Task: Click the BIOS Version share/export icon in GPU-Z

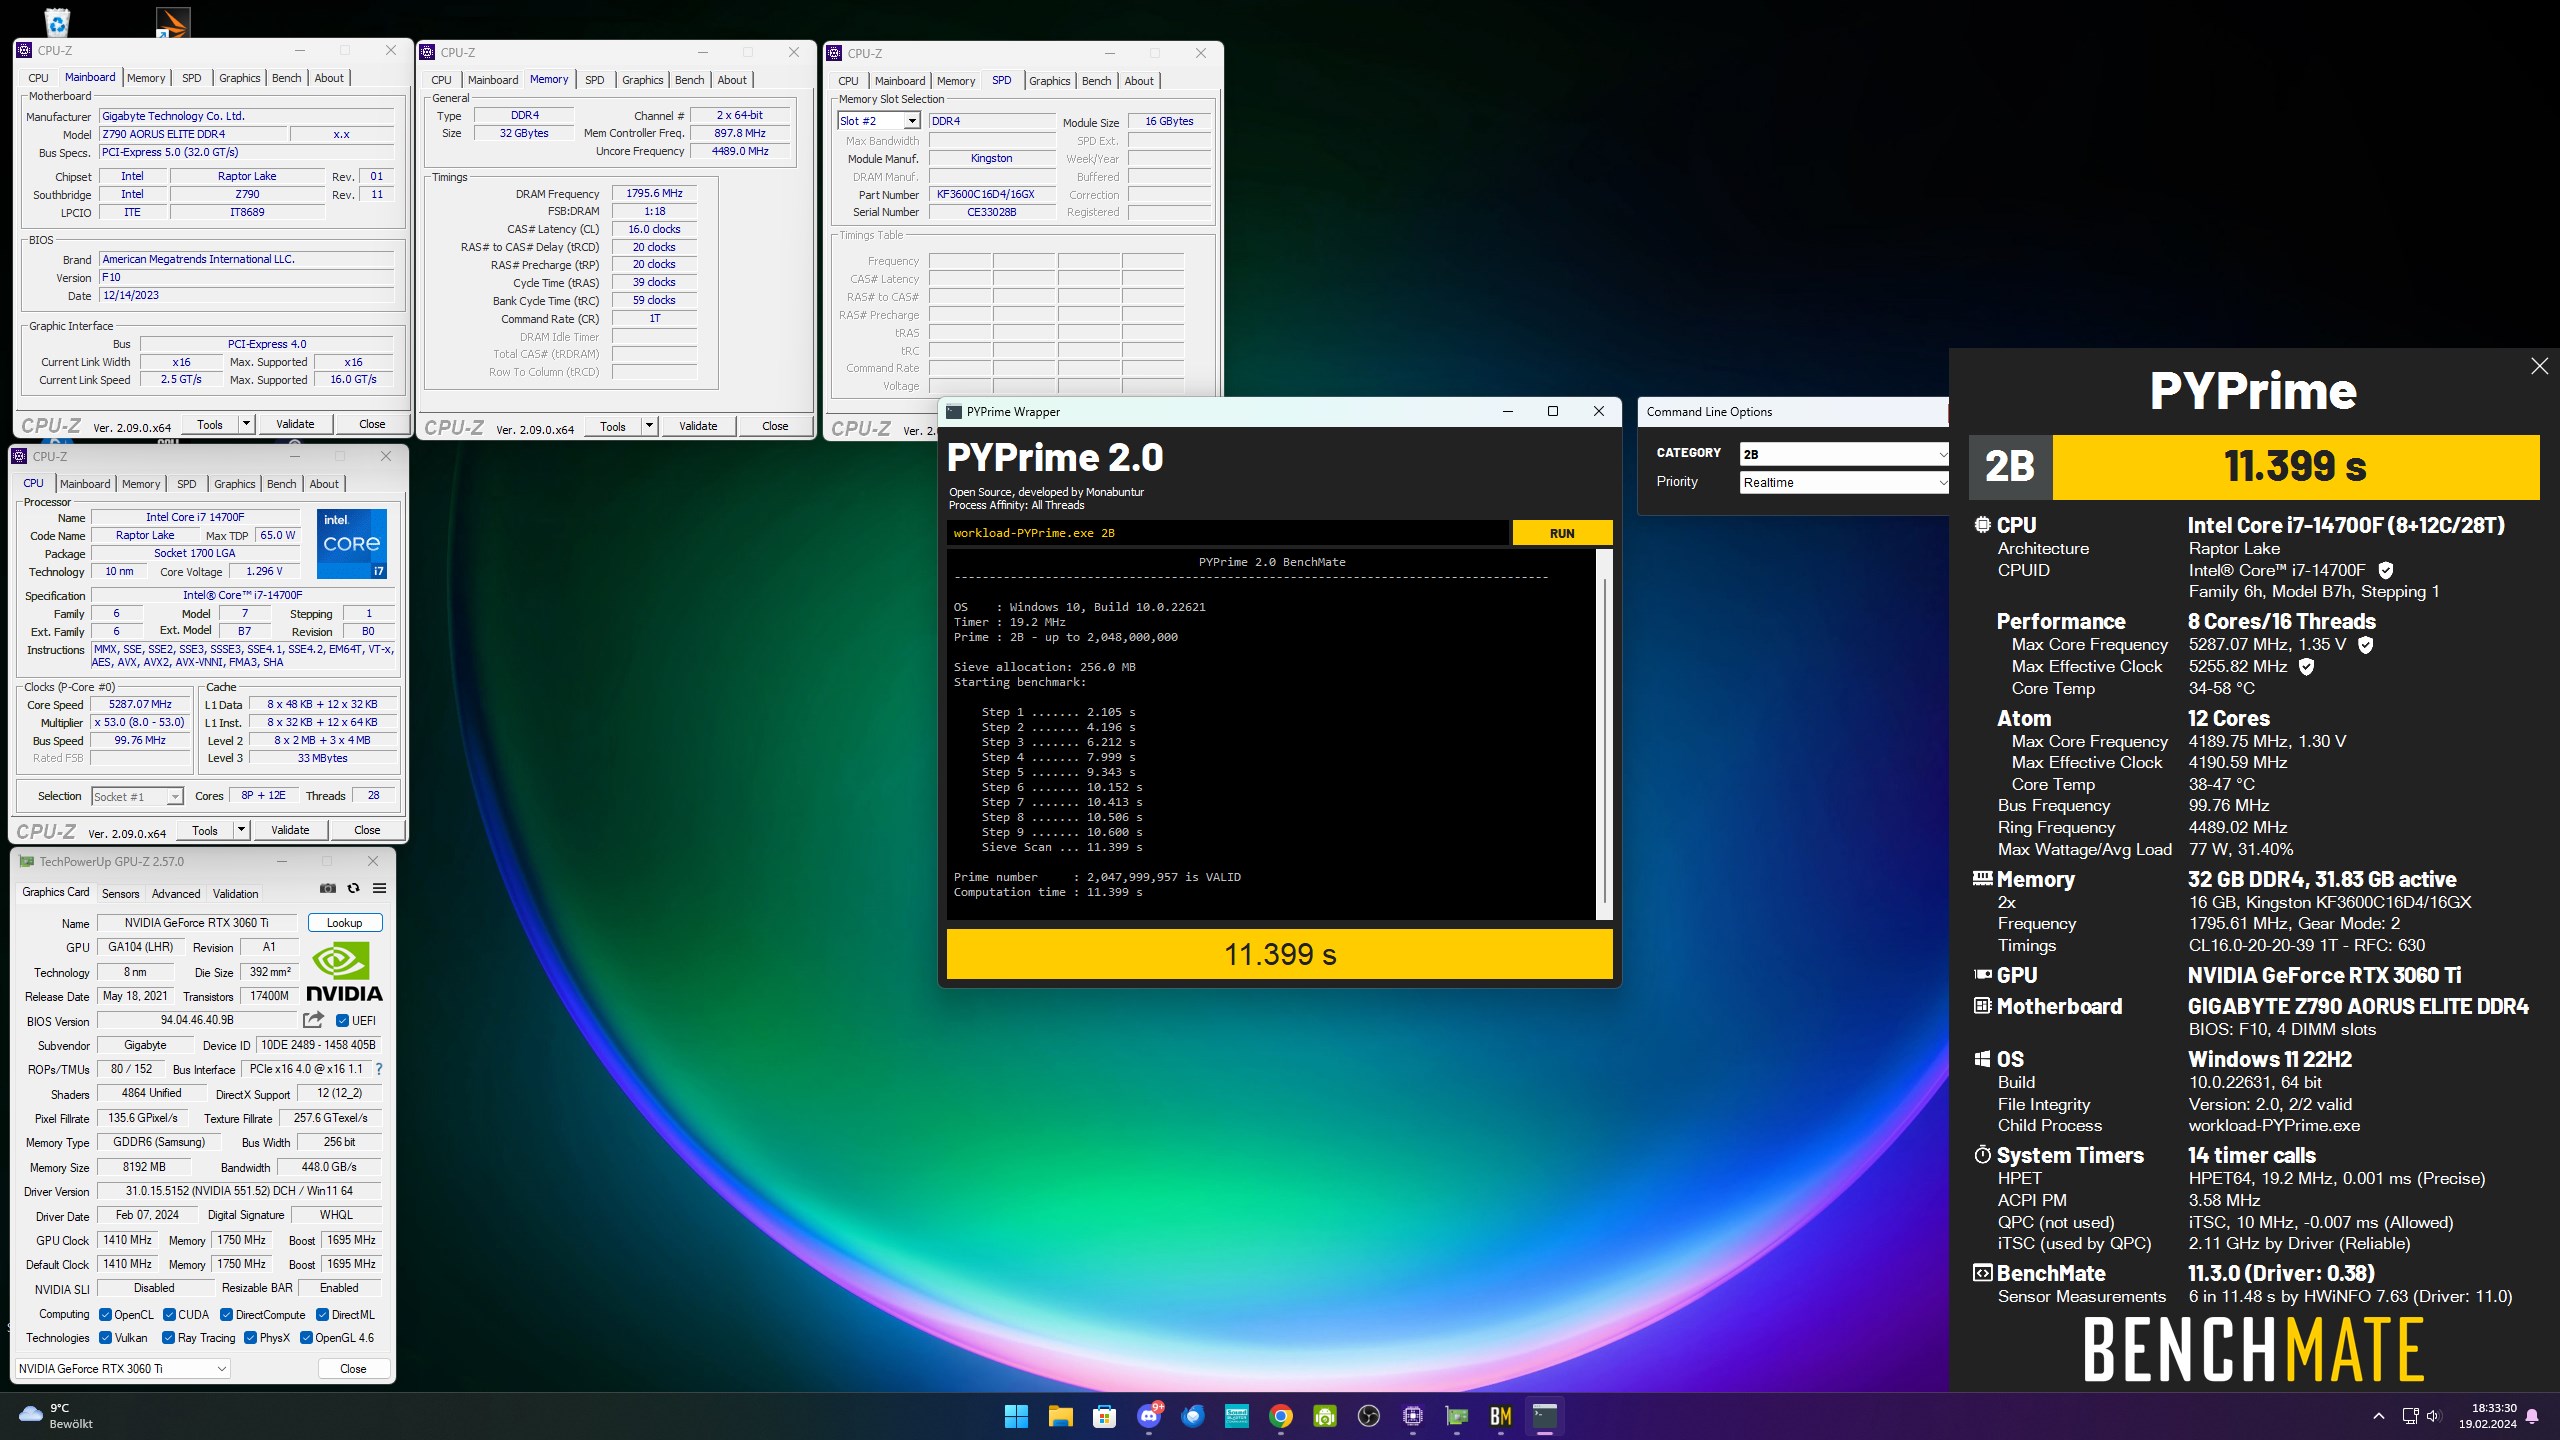Action: [x=313, y=1020]
